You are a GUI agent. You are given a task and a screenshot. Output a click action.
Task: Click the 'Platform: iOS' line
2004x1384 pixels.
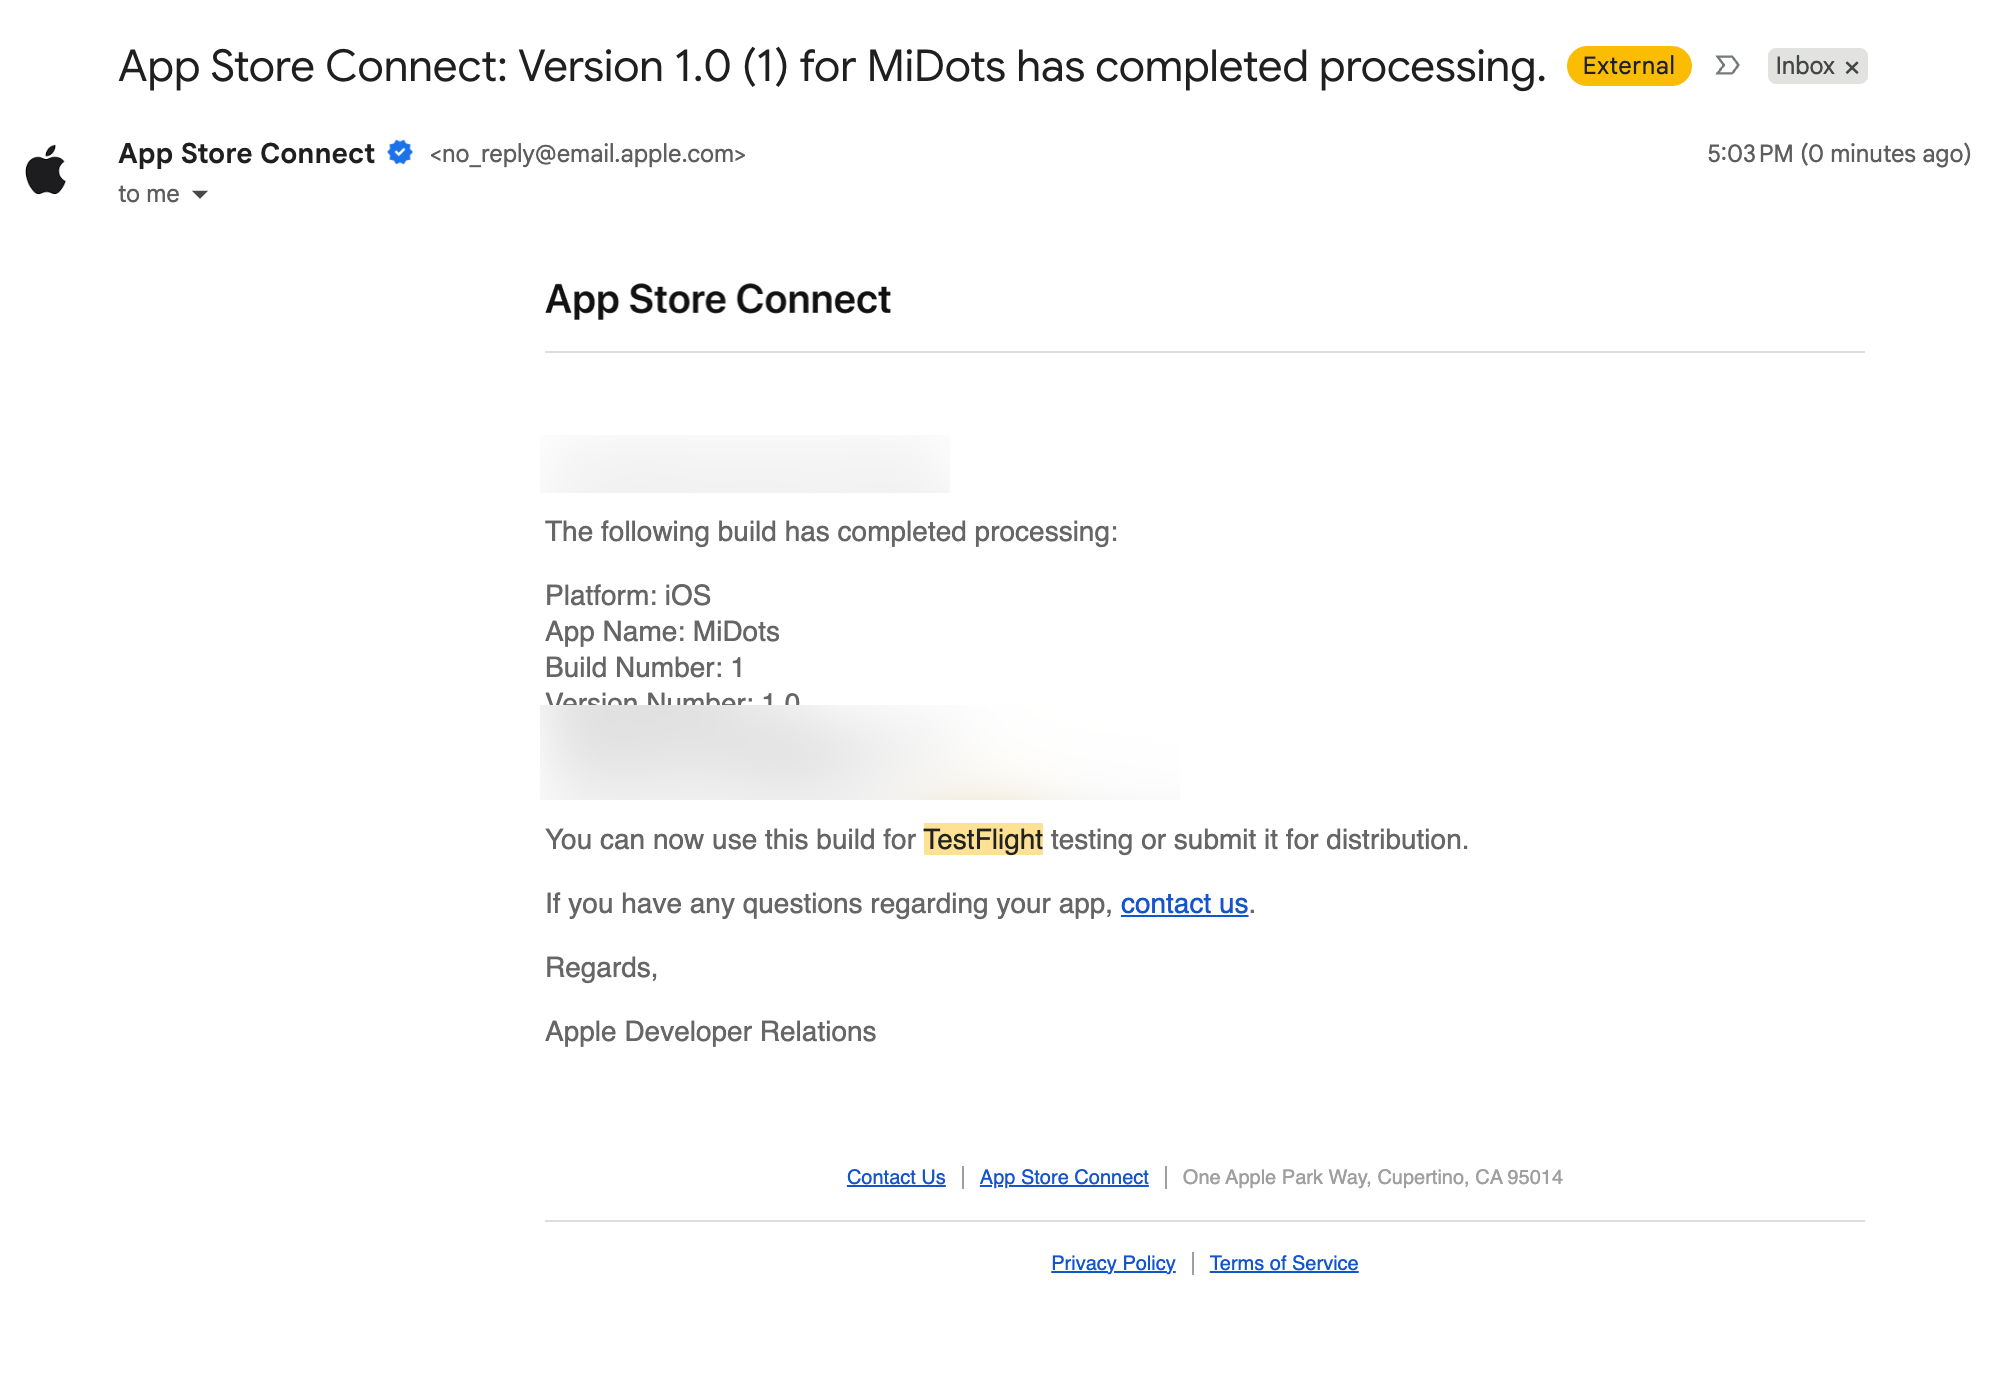click(x=628, y=595)
